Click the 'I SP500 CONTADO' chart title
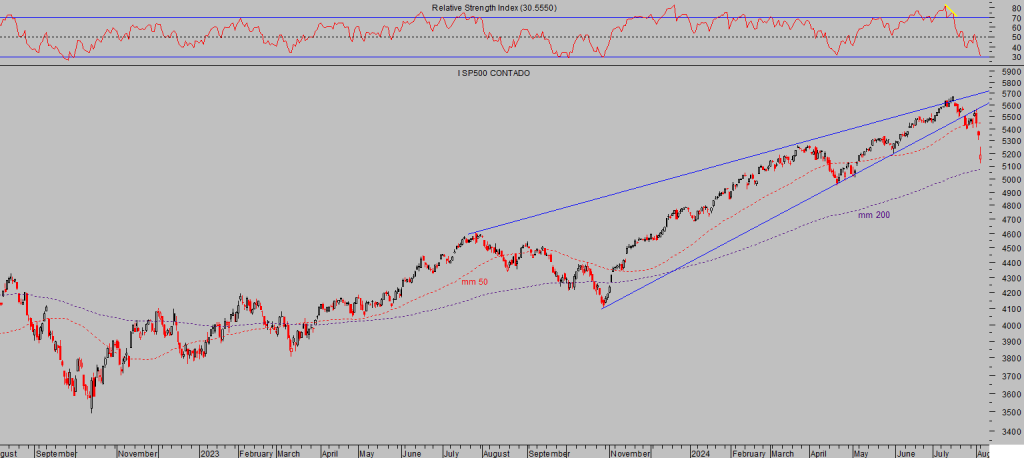The image size is (1024, 458). [494, 73]
